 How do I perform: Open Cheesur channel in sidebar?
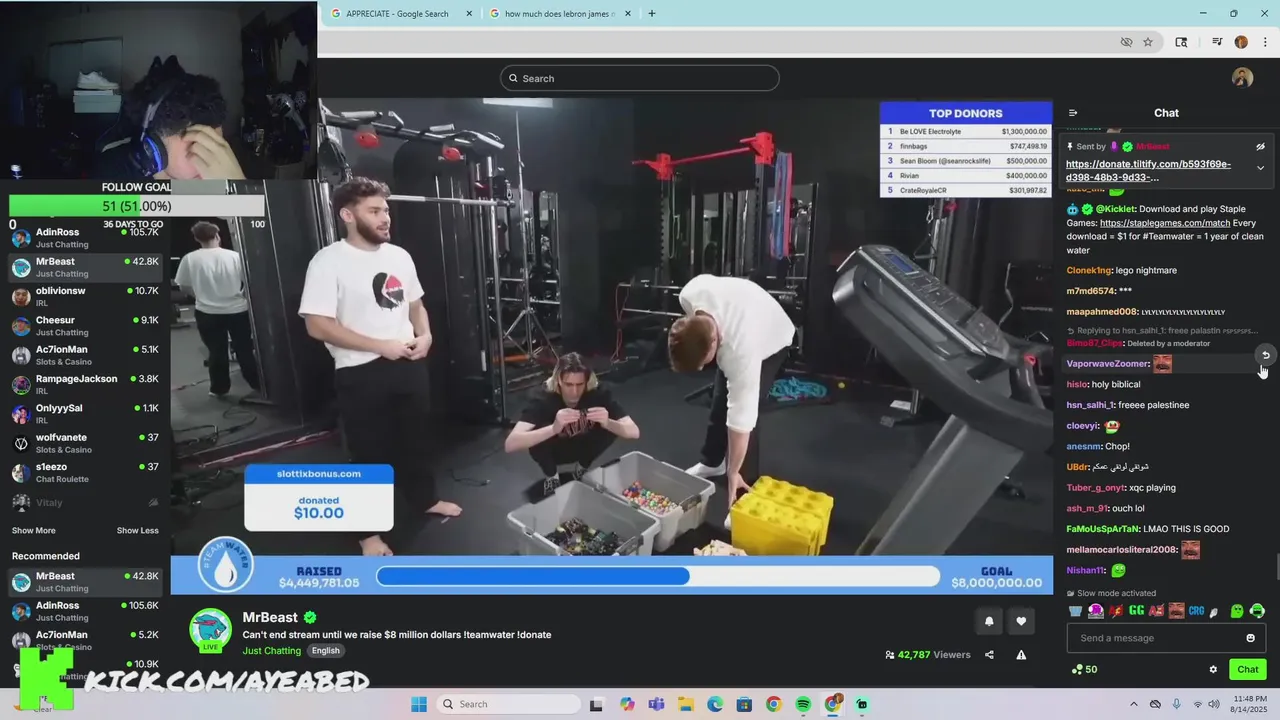[x=85, y=326]
